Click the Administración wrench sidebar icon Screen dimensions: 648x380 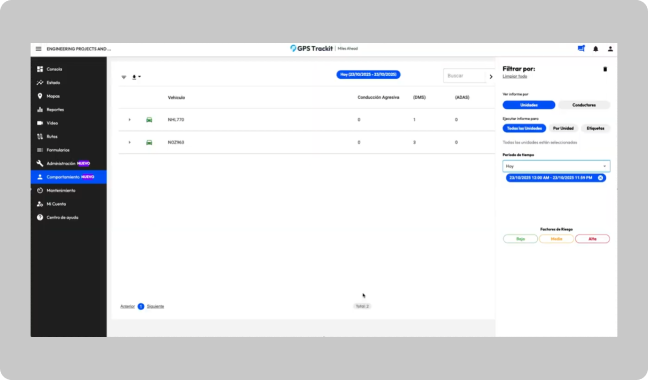tap(40, 164)
